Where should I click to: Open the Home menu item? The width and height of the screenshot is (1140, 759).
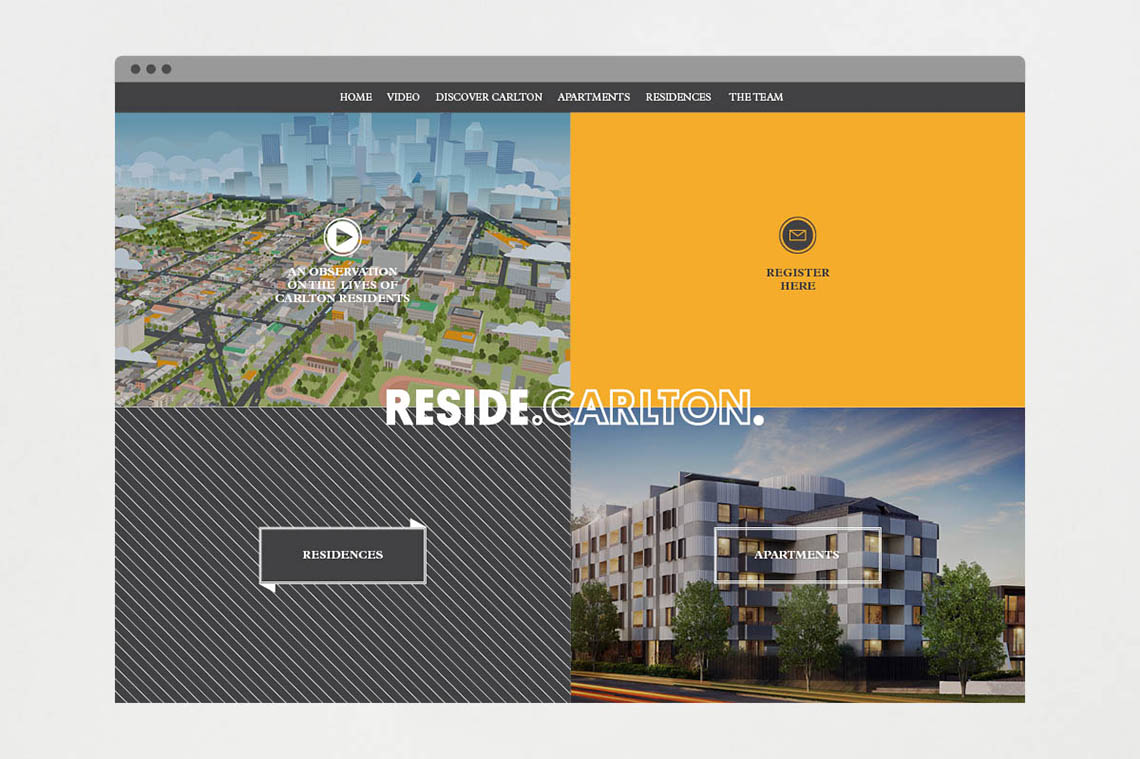pyautogui.click(x=355, y=97)
